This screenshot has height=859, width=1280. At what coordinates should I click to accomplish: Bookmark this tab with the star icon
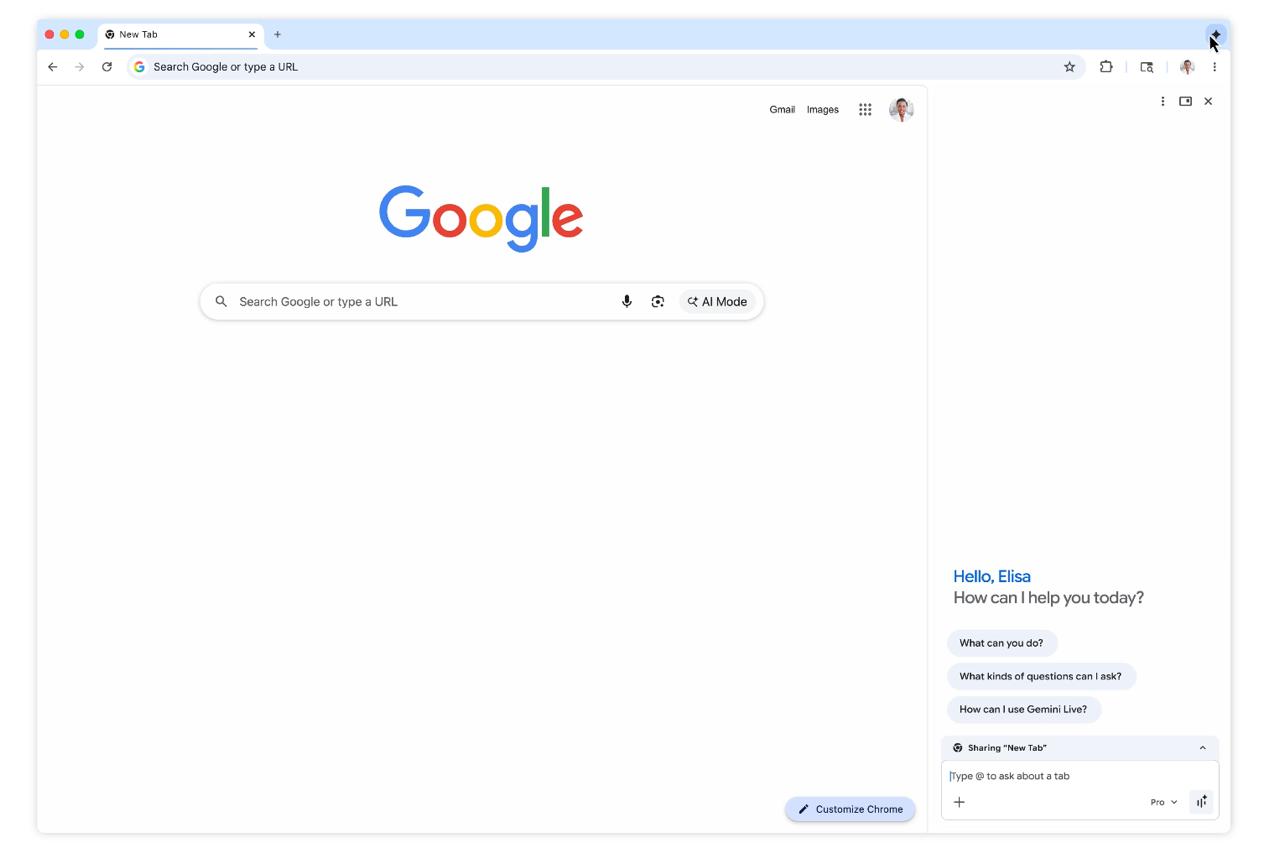tap(1069, 67)
